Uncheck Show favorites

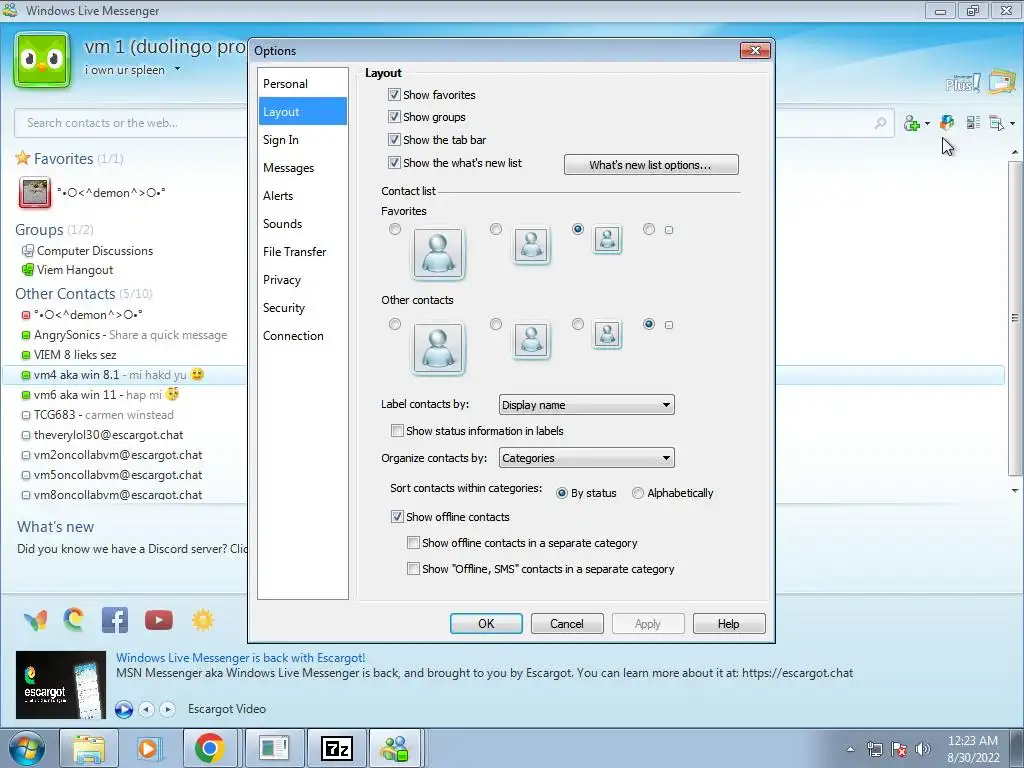pyautogui.click(x=394, y=95)
